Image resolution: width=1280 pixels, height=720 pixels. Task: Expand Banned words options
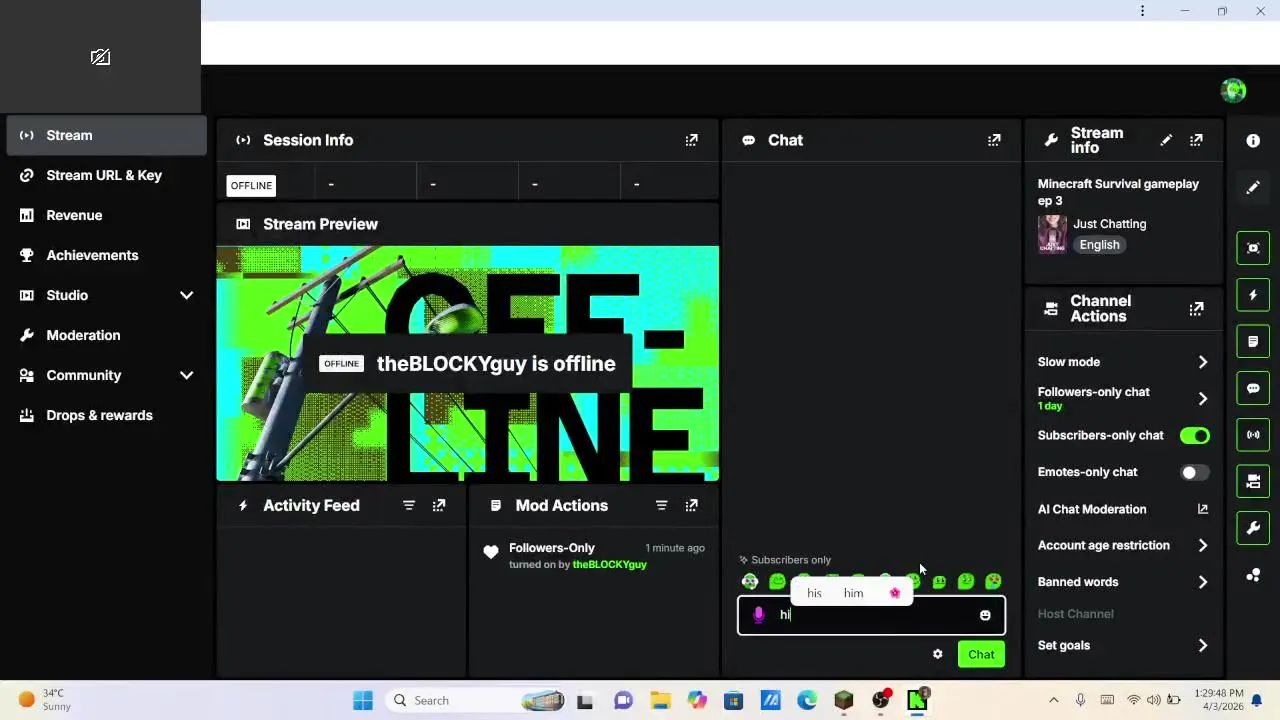[x=1203, y=582]
